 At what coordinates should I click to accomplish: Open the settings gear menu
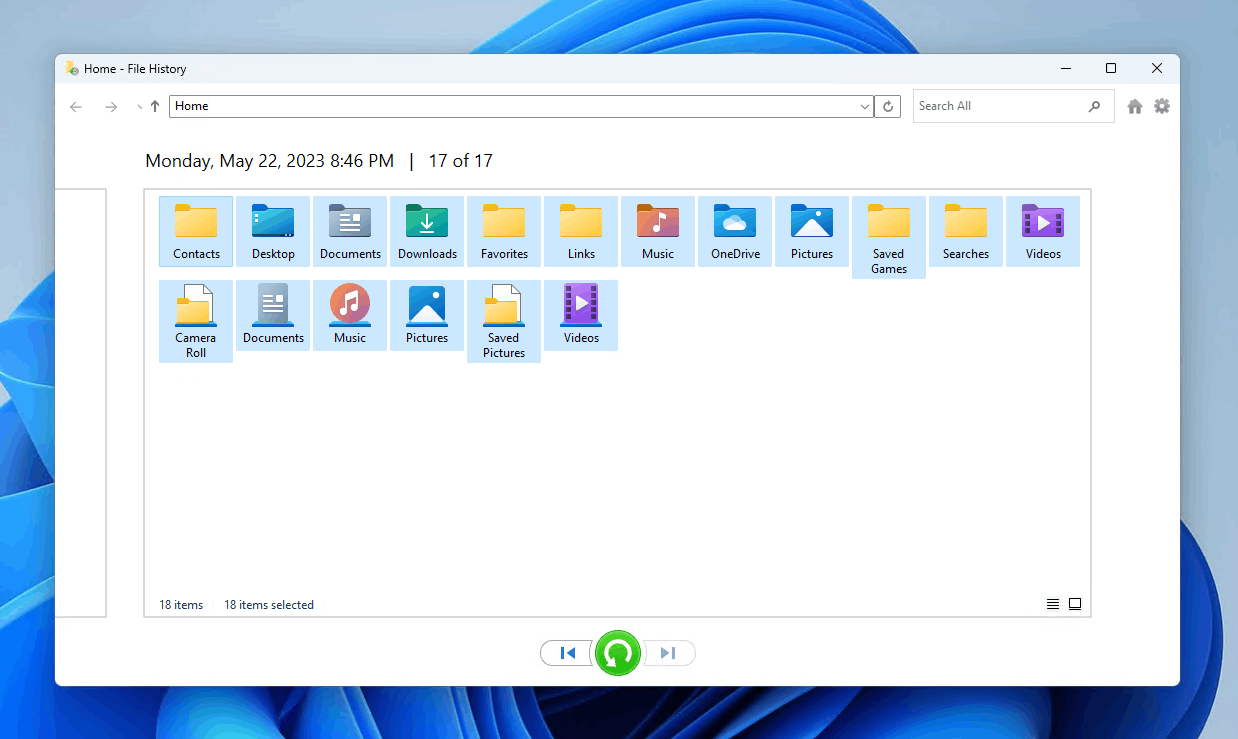(1162, 106)
